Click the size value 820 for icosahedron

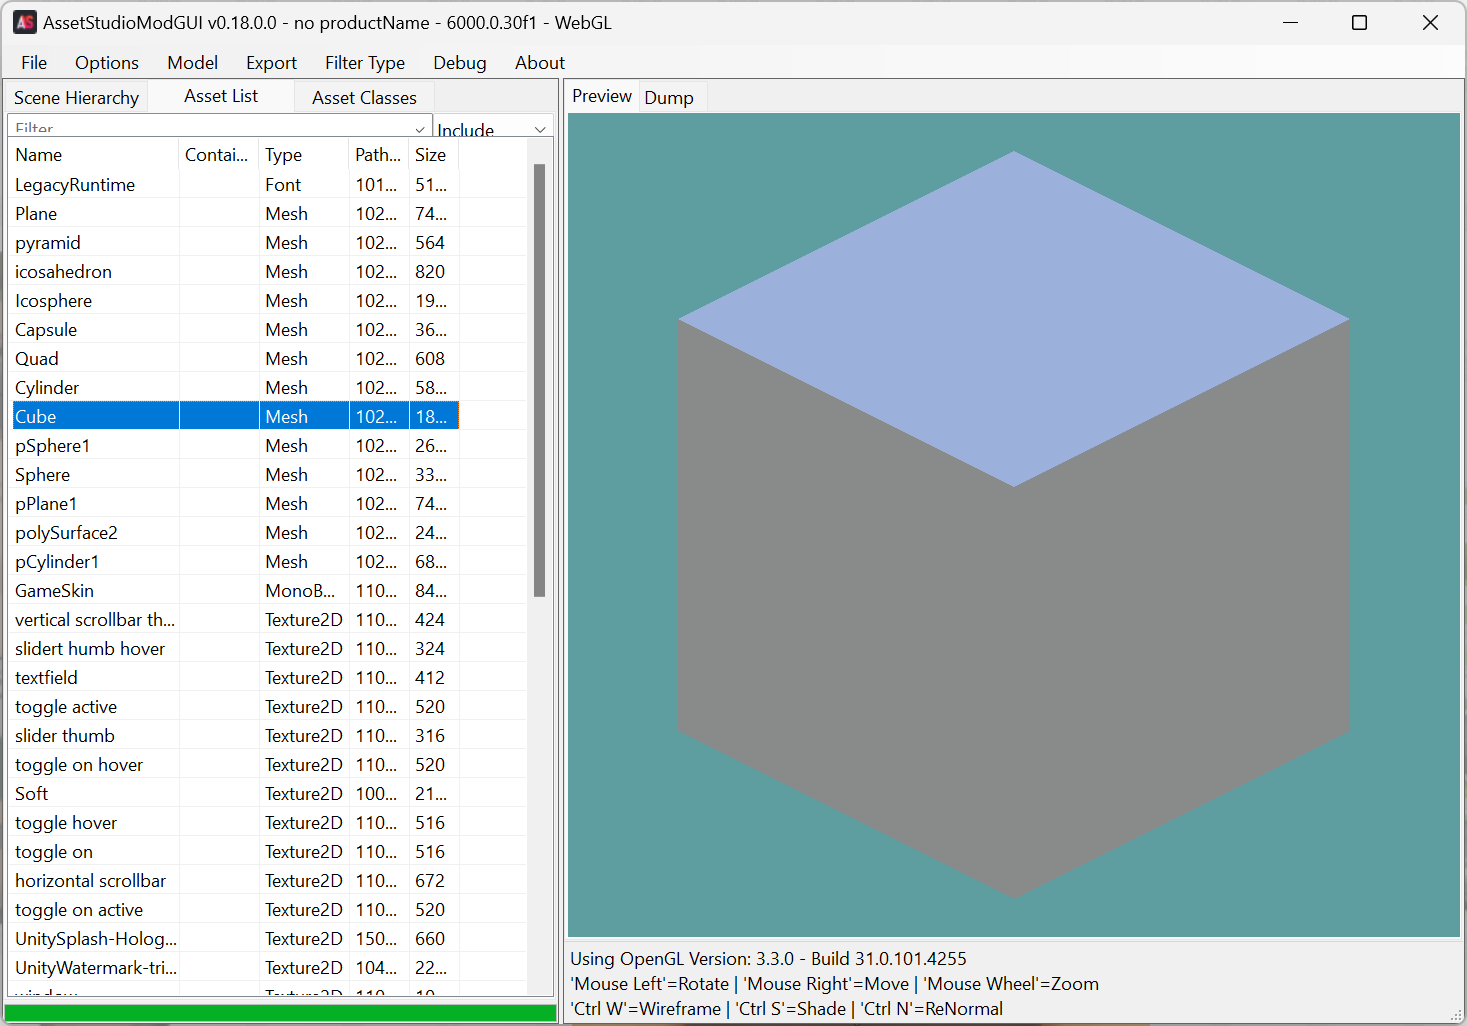[430, 272]
